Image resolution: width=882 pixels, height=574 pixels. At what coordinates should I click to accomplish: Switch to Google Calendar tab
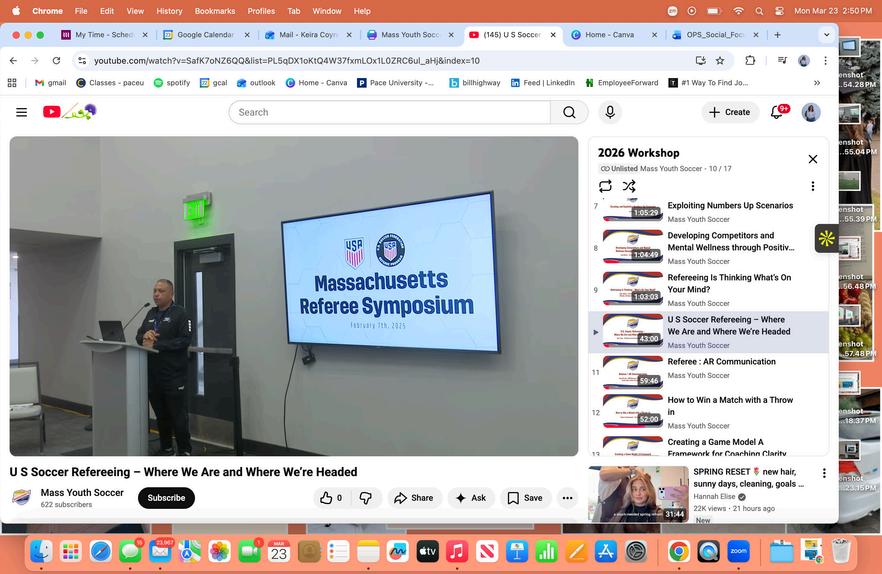point(206,35)
